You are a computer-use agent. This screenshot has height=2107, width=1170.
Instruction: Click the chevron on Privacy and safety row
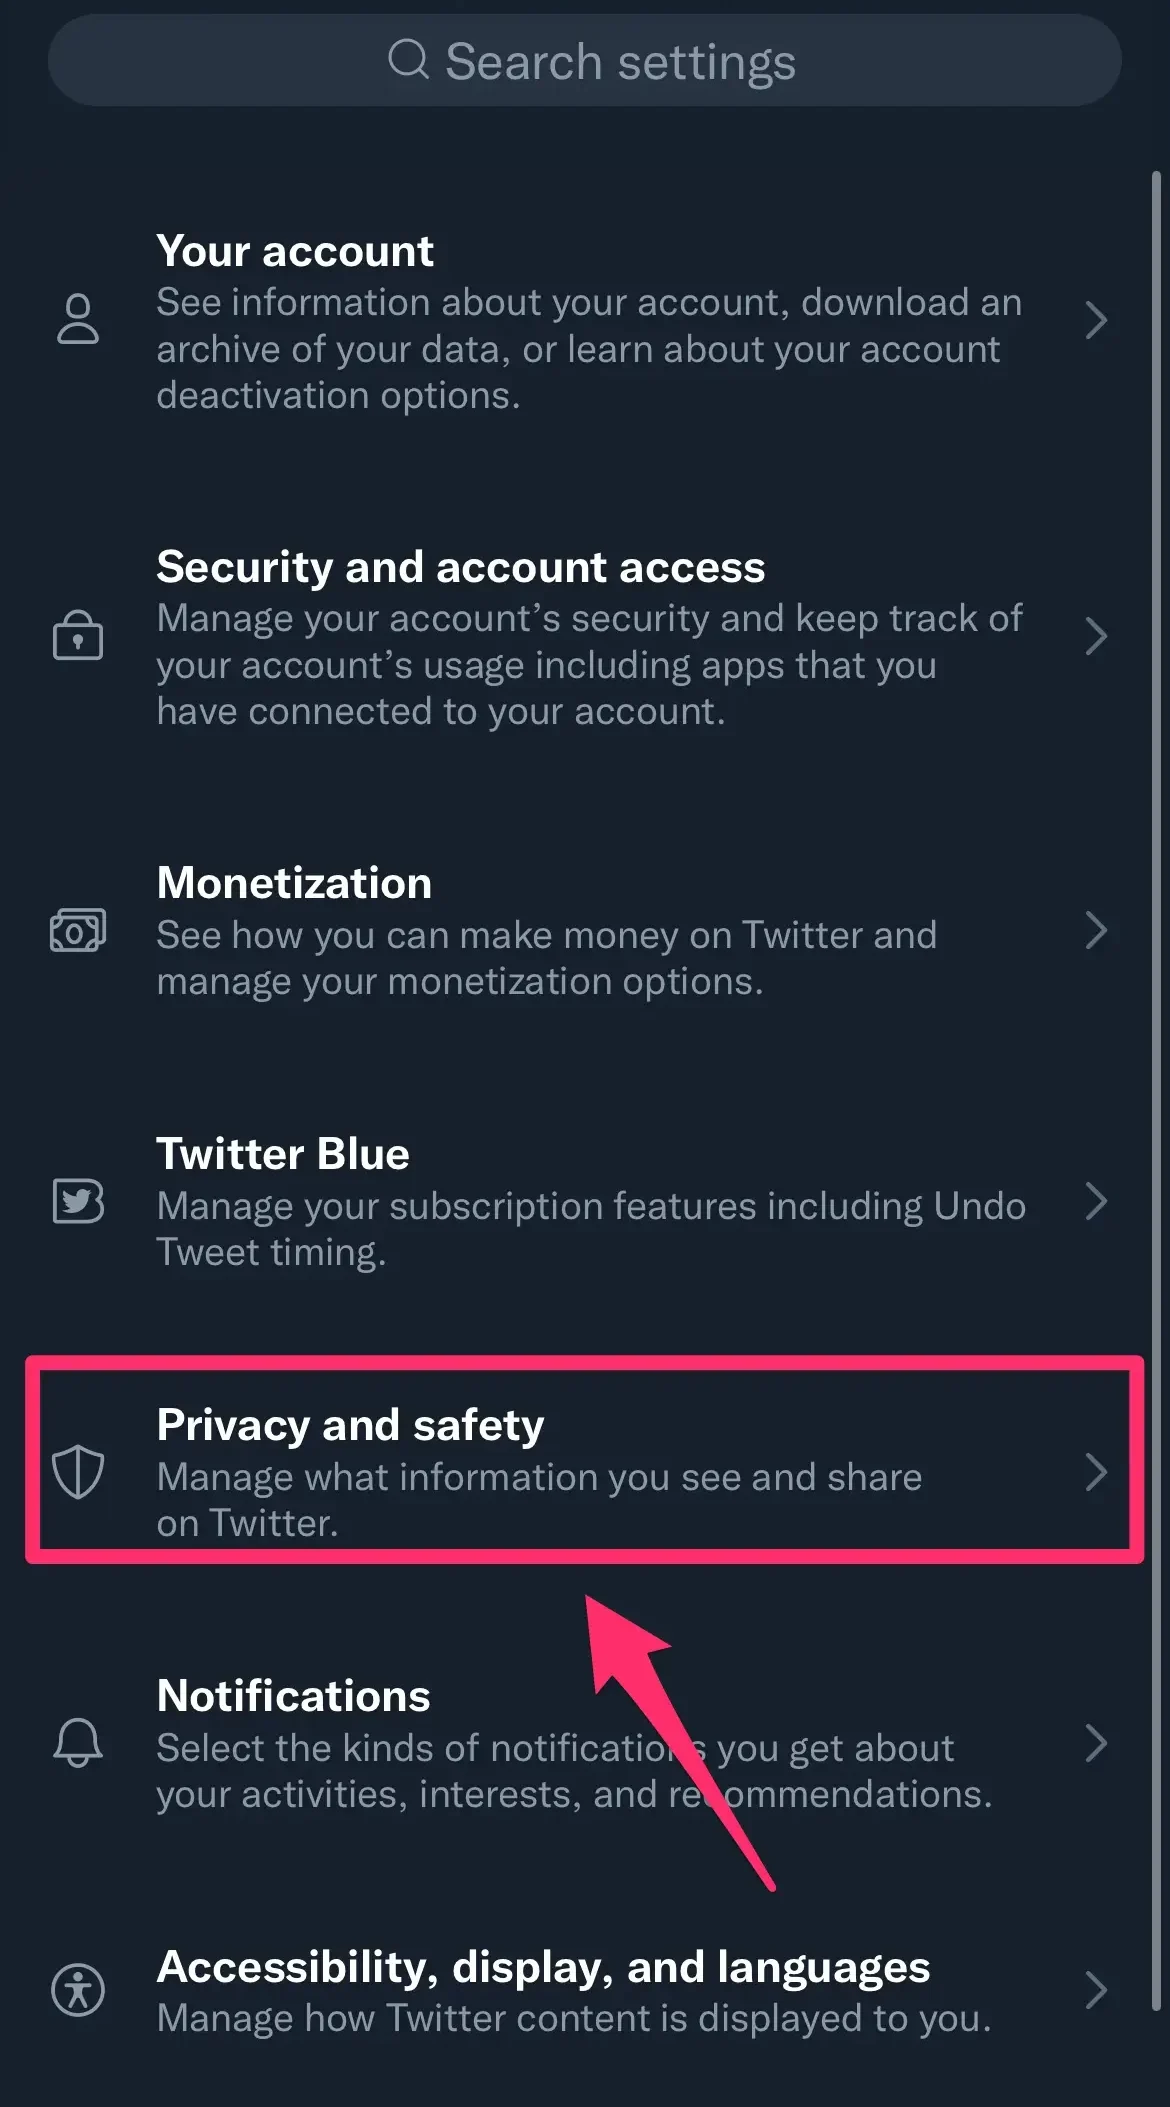(x=1097, y=1472)
